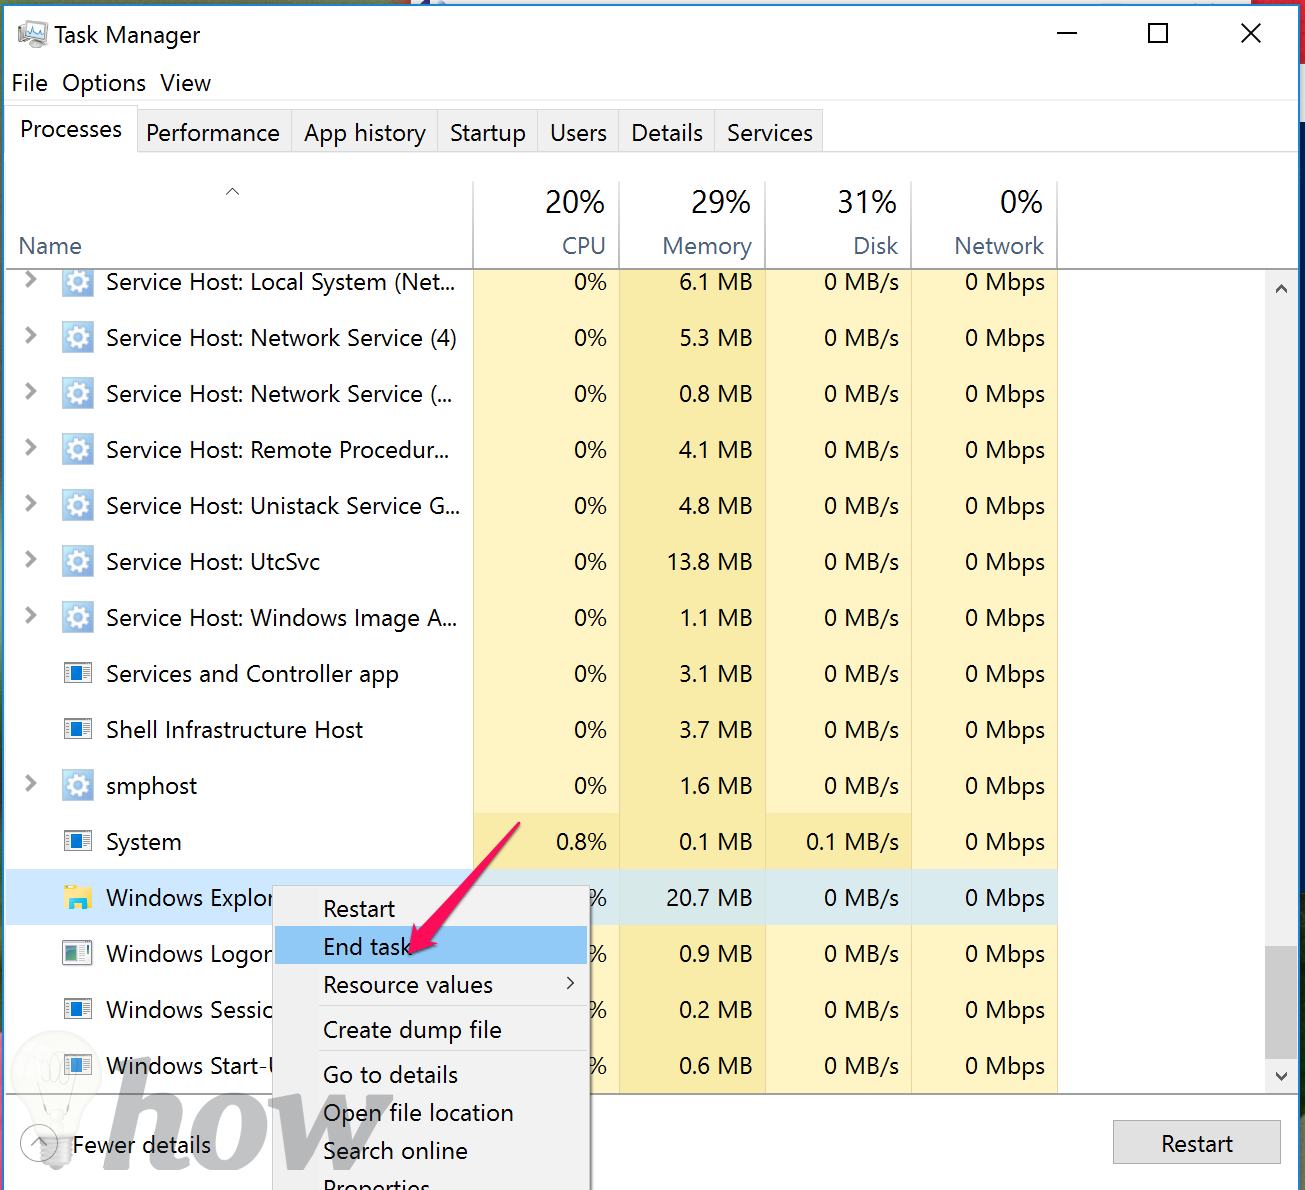Sort by the Memory column header
The image size is (1305, 1190).
(x=692, y=225)
